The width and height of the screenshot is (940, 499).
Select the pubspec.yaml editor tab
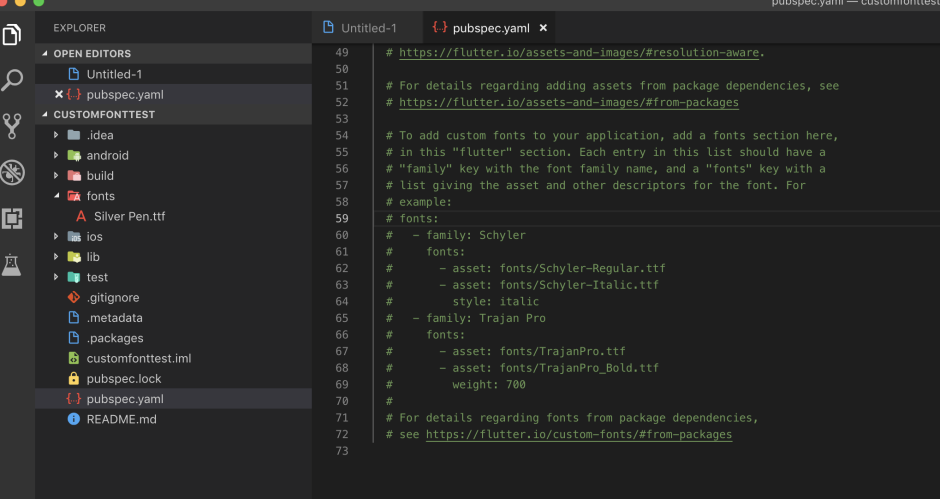click(489, 28)
